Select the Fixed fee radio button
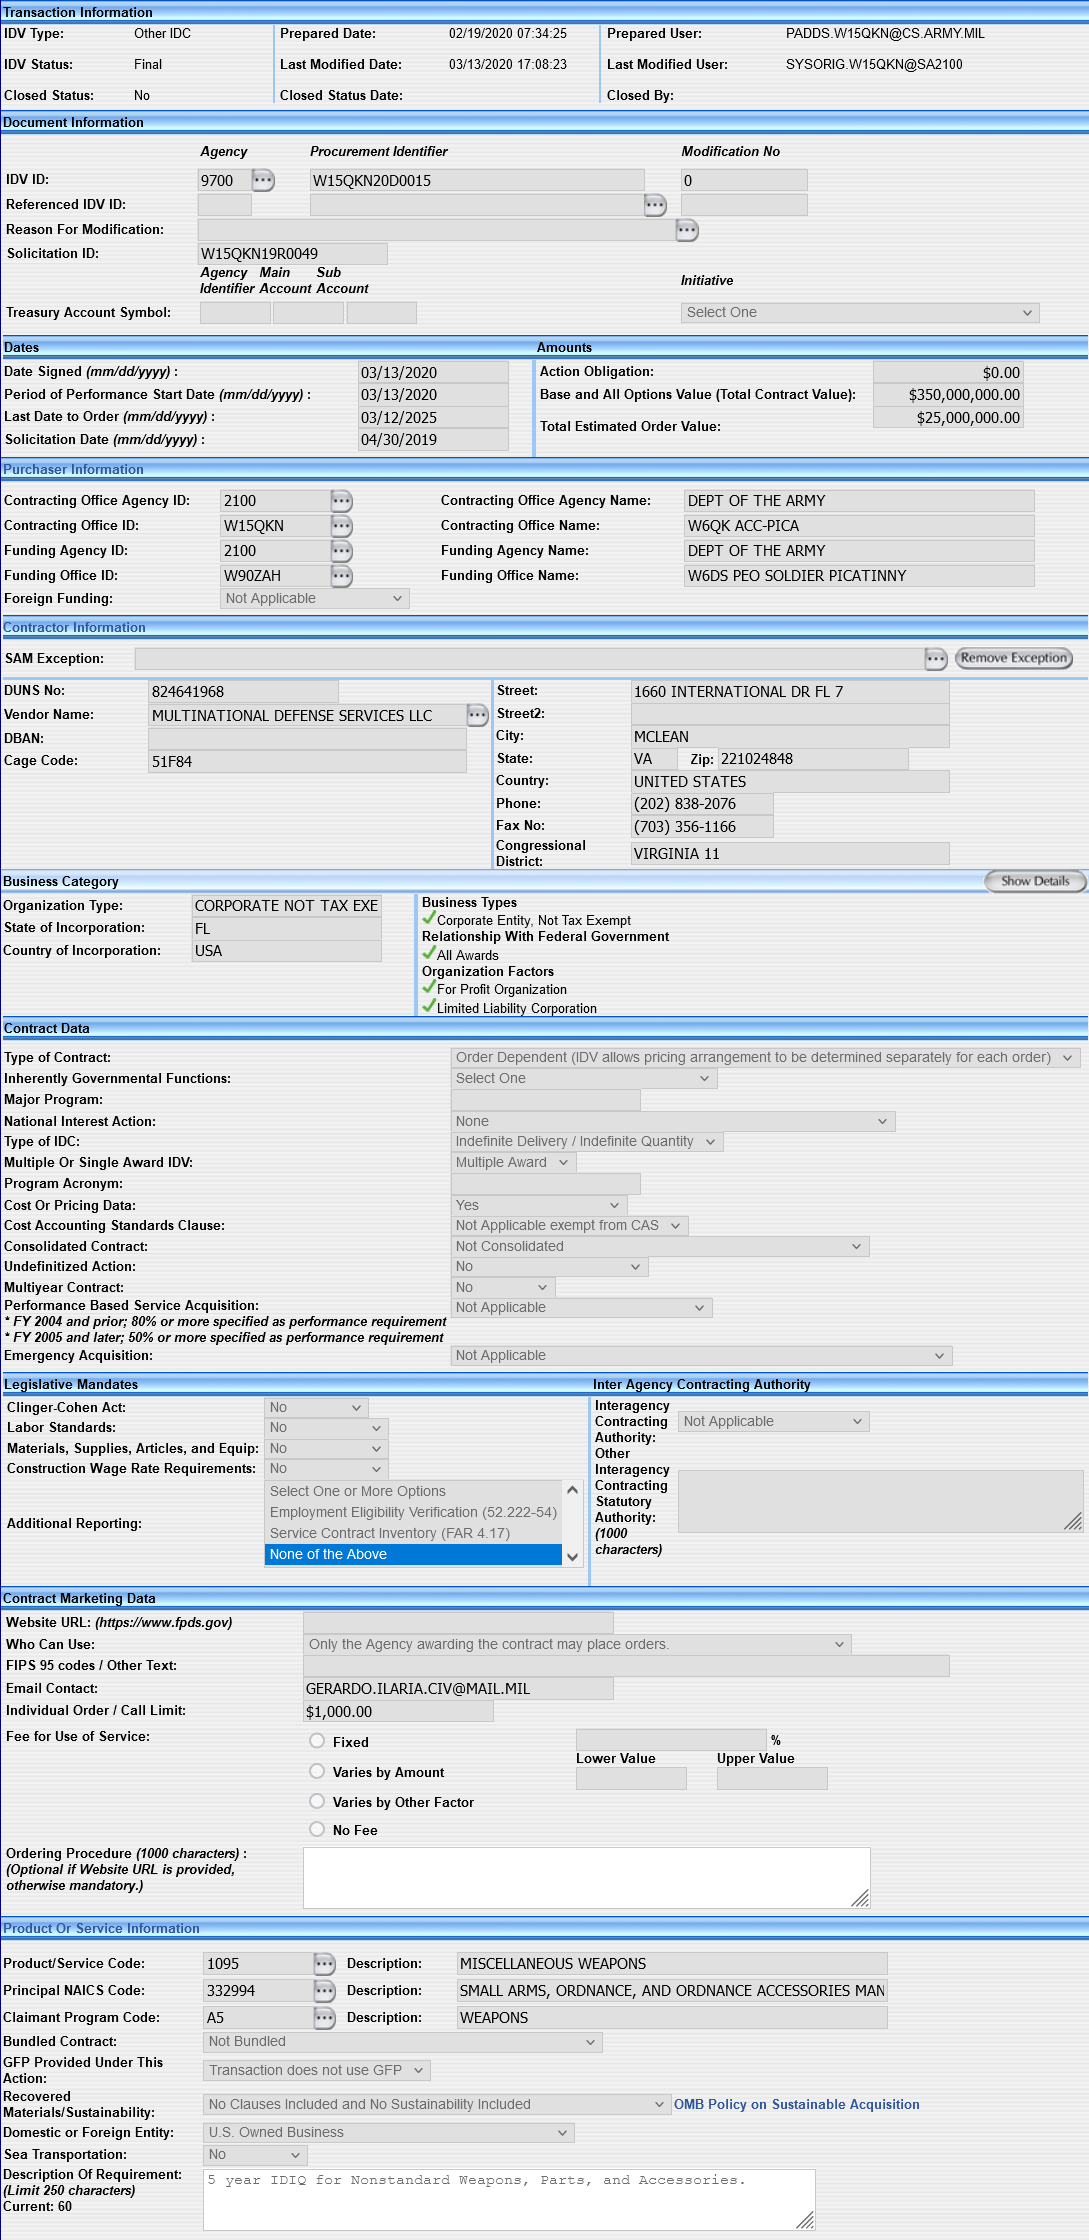Image resolution: width=1089 pixels, height=2240 pixels. coord(317,1741)
